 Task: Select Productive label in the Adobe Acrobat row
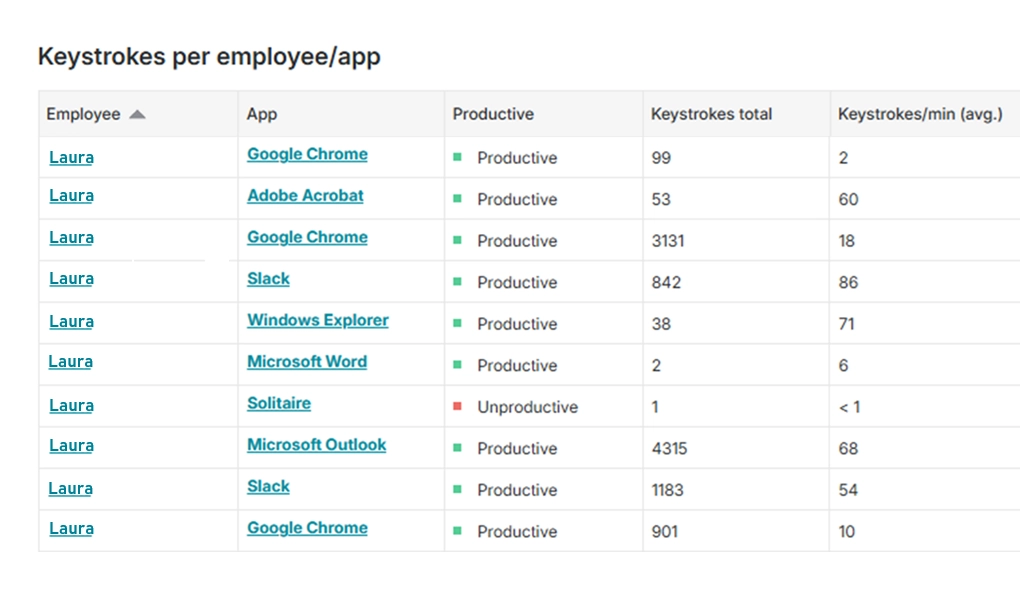pos(517,200)
